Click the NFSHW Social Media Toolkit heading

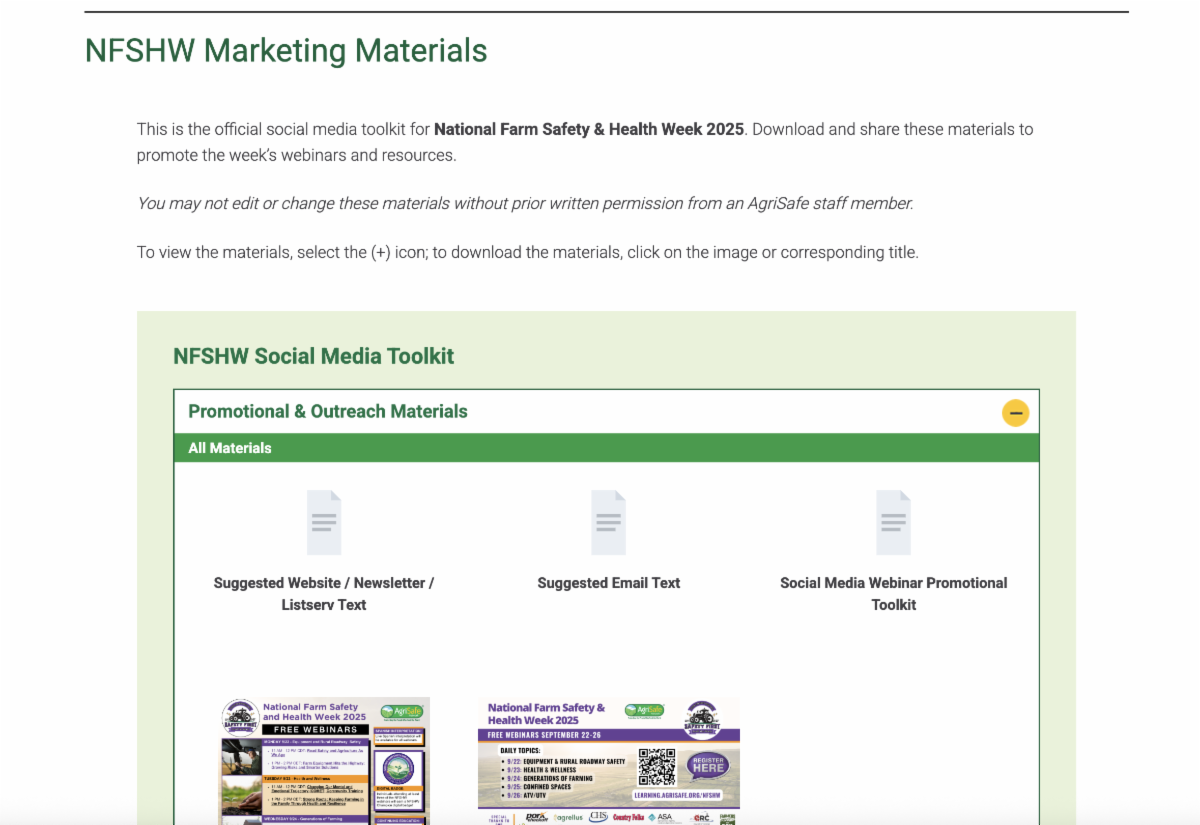314,356
